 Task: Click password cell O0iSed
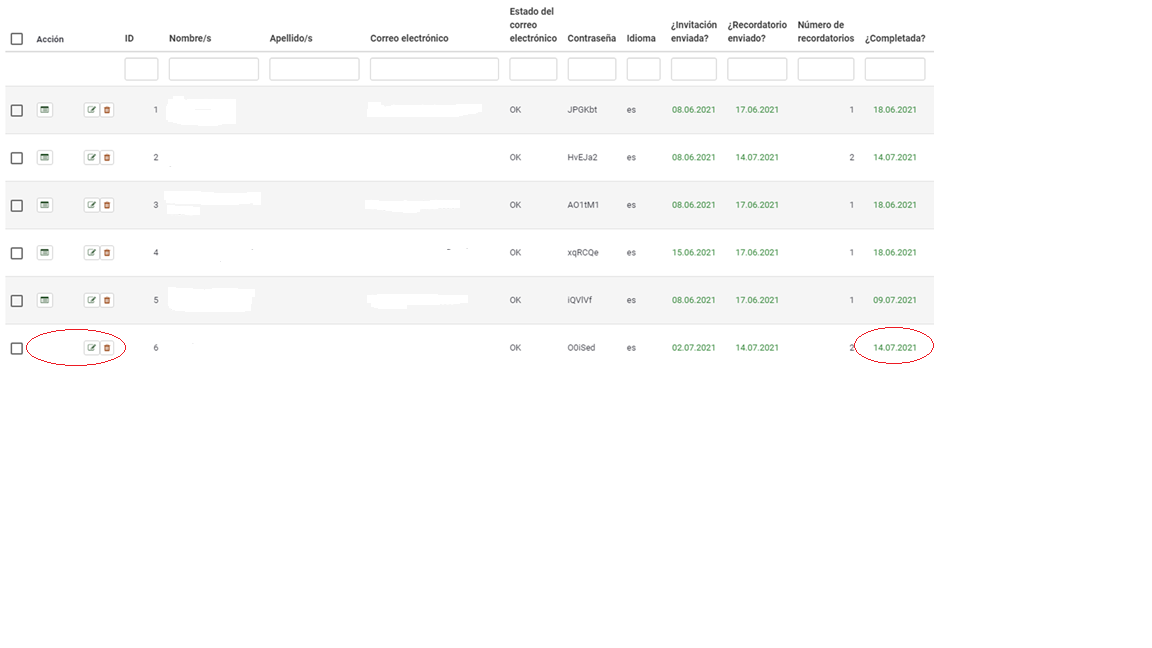pyautogui.click(x=581, y=348)
